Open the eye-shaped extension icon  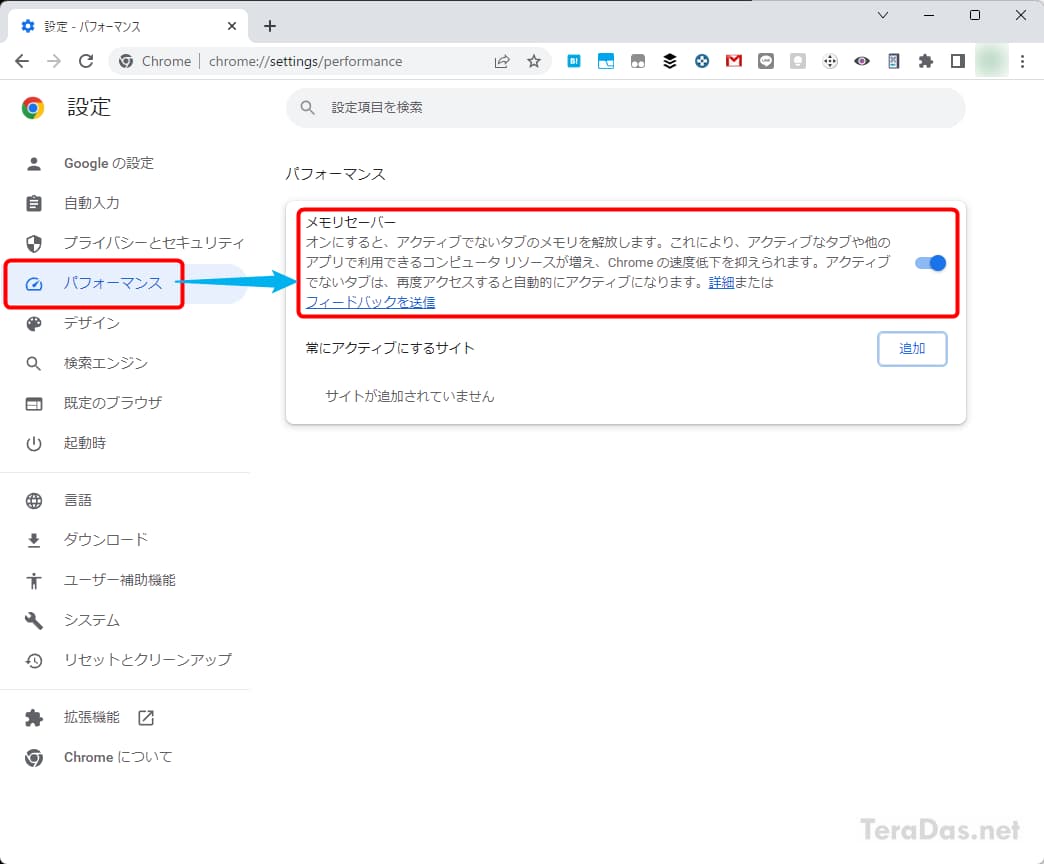(x=862, y=61)
